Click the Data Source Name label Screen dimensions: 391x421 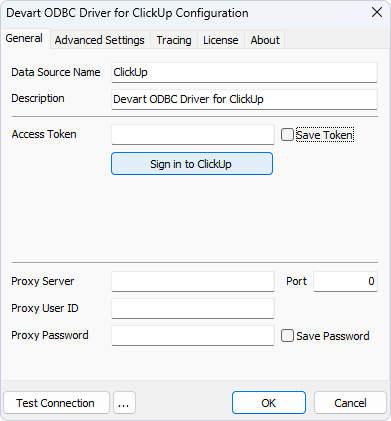(x=56, y=72)
